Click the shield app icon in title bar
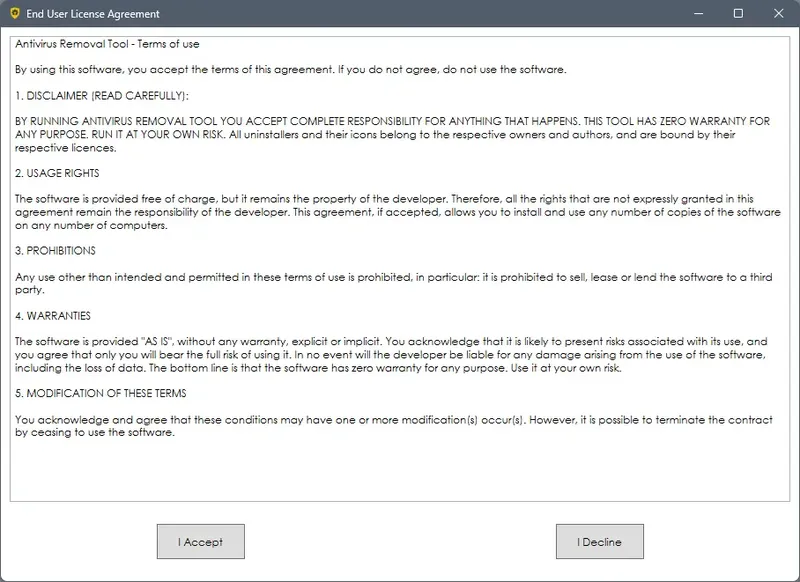This screenshot has width=800, height=582. pos(14,14)
